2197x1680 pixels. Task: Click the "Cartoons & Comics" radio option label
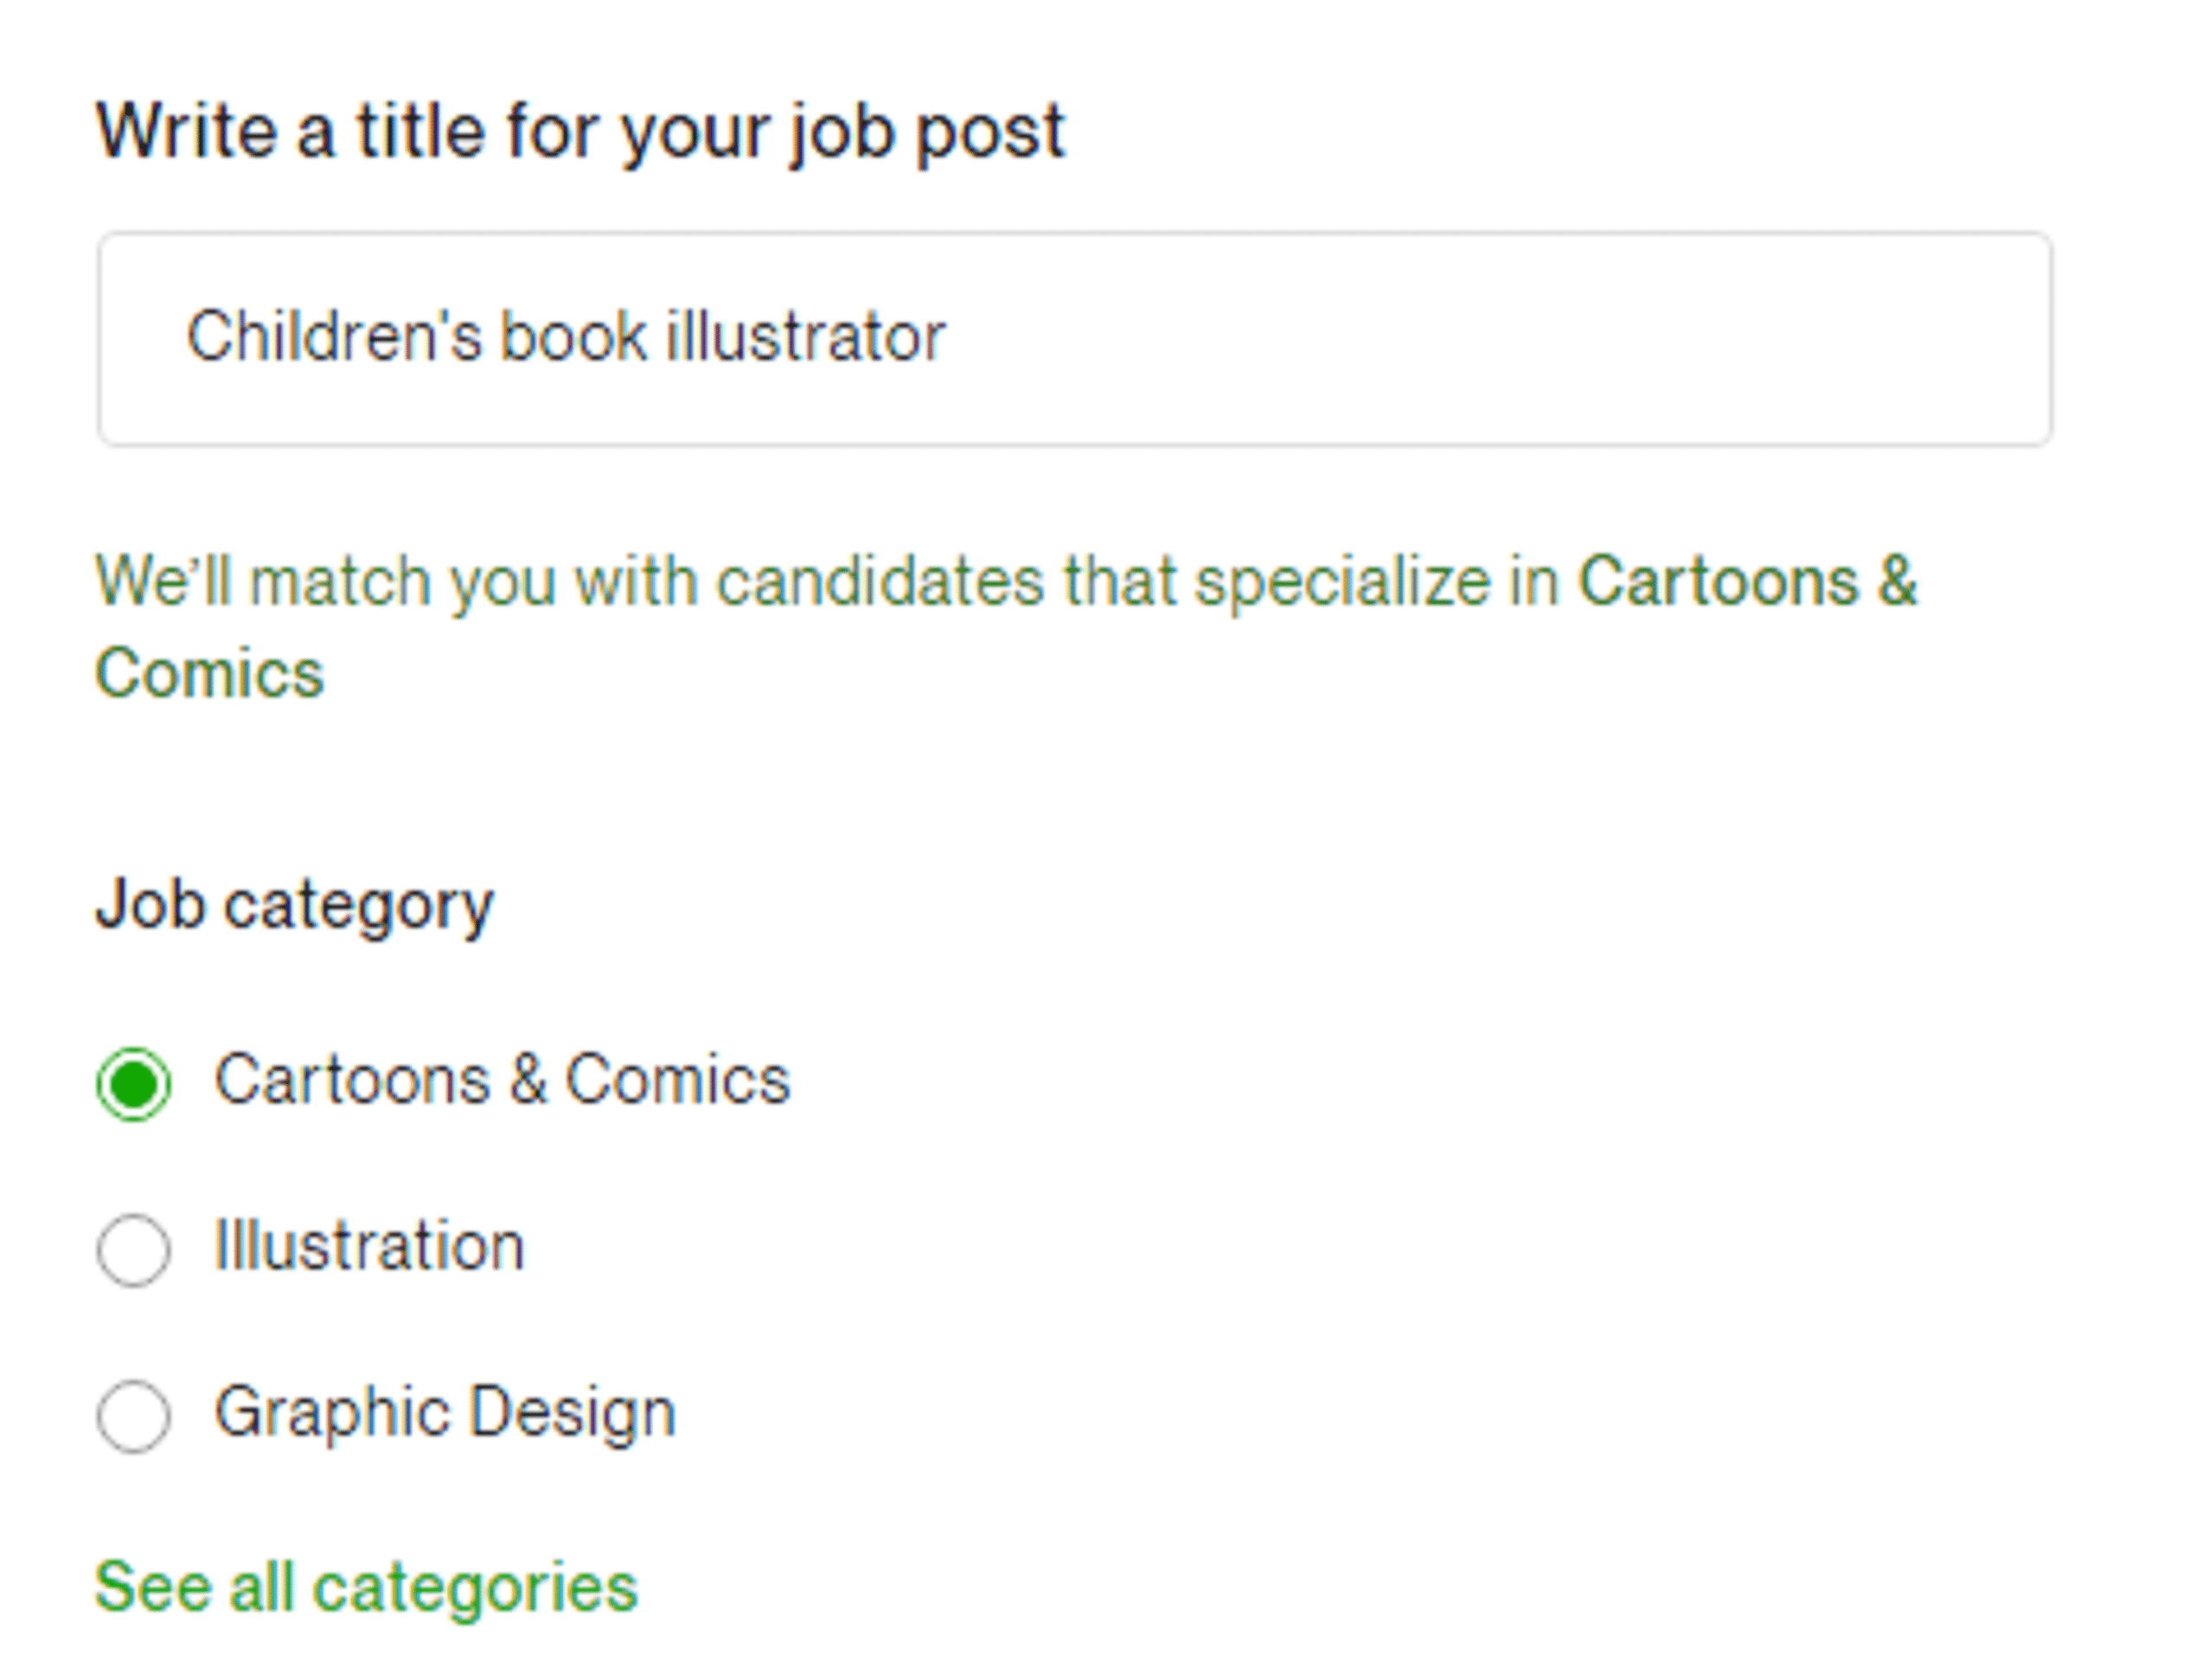coord(502,1081)
